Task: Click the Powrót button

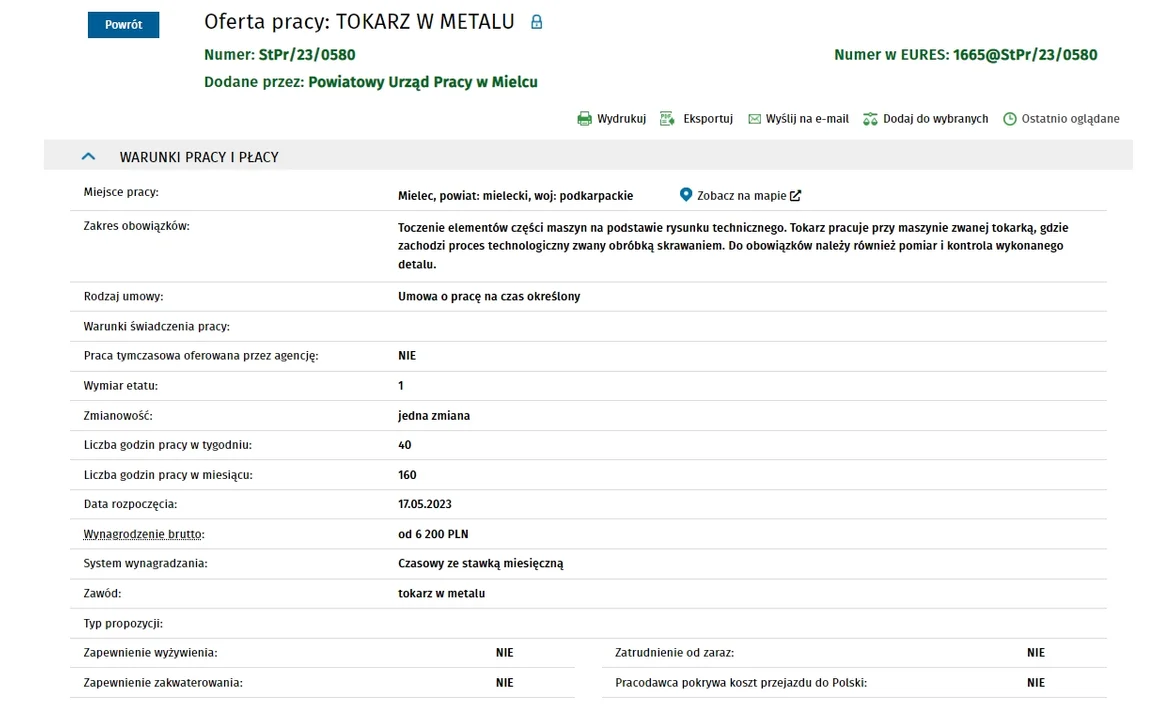Action: pyautogui.click(x=123, y=24)
